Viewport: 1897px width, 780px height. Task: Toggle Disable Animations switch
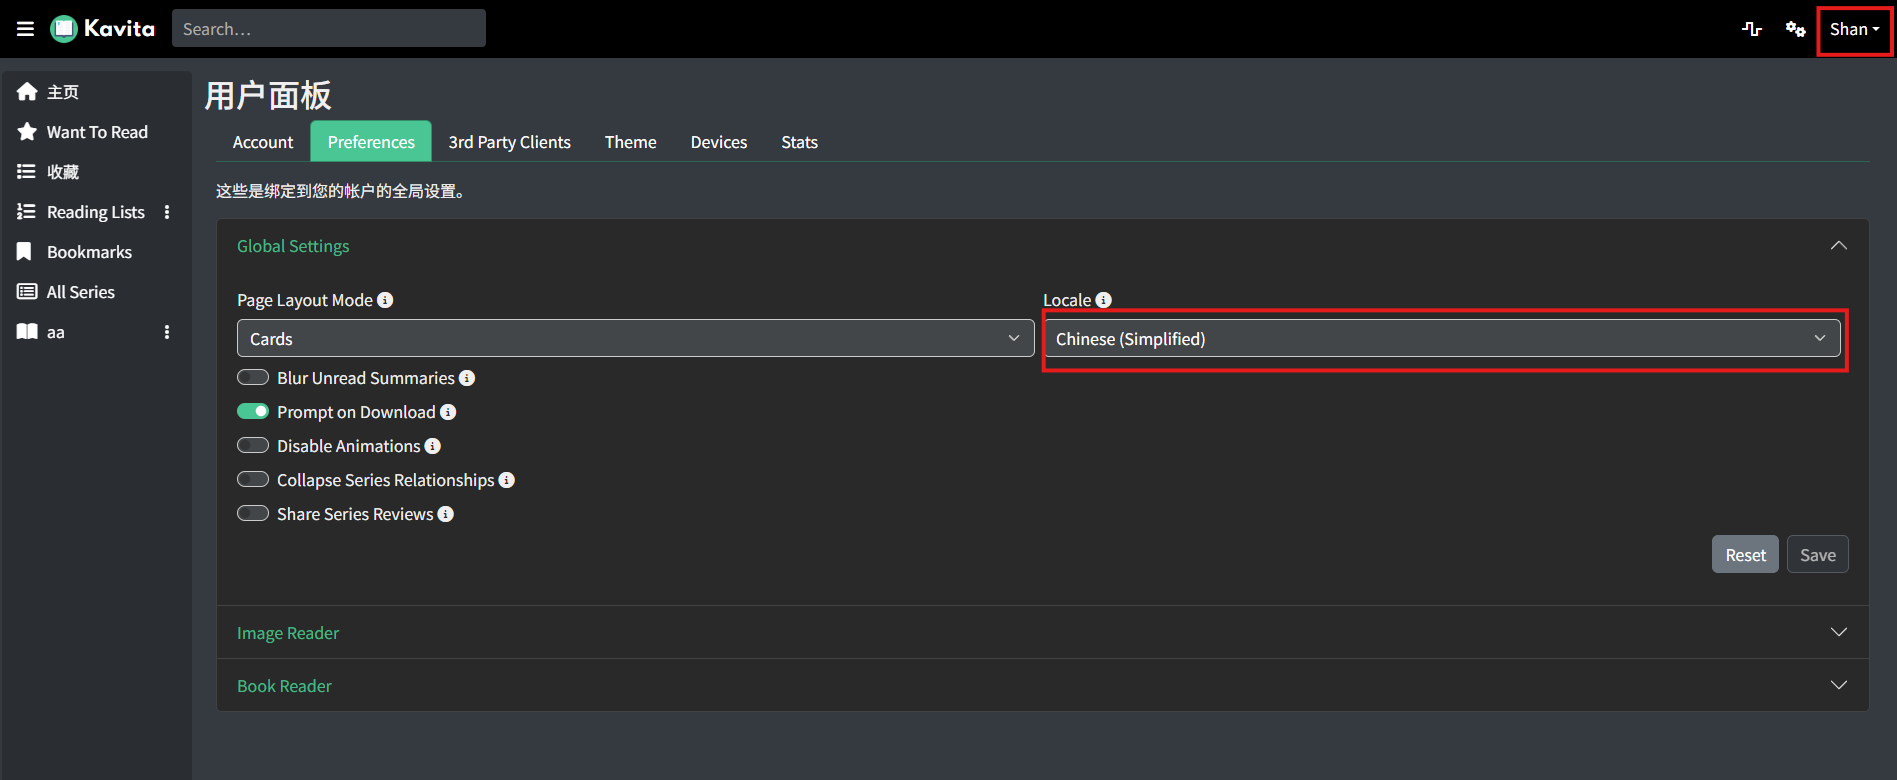click(253, 445)
